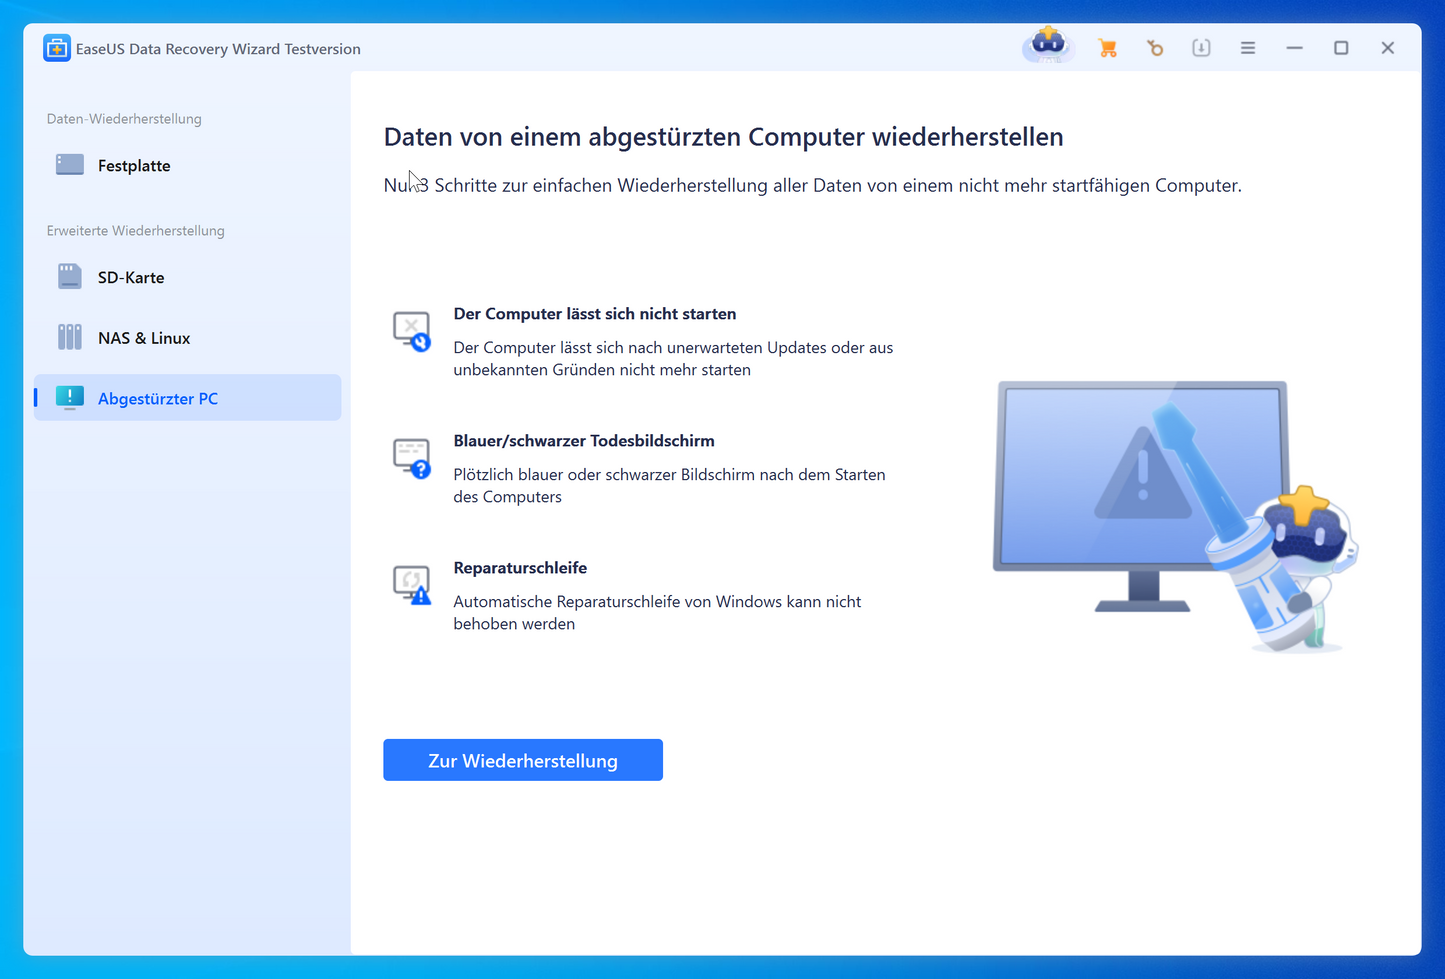Click the download import icon in title bar
1445x979 pixels.
pyautogui.click(x=1201, y=48)
